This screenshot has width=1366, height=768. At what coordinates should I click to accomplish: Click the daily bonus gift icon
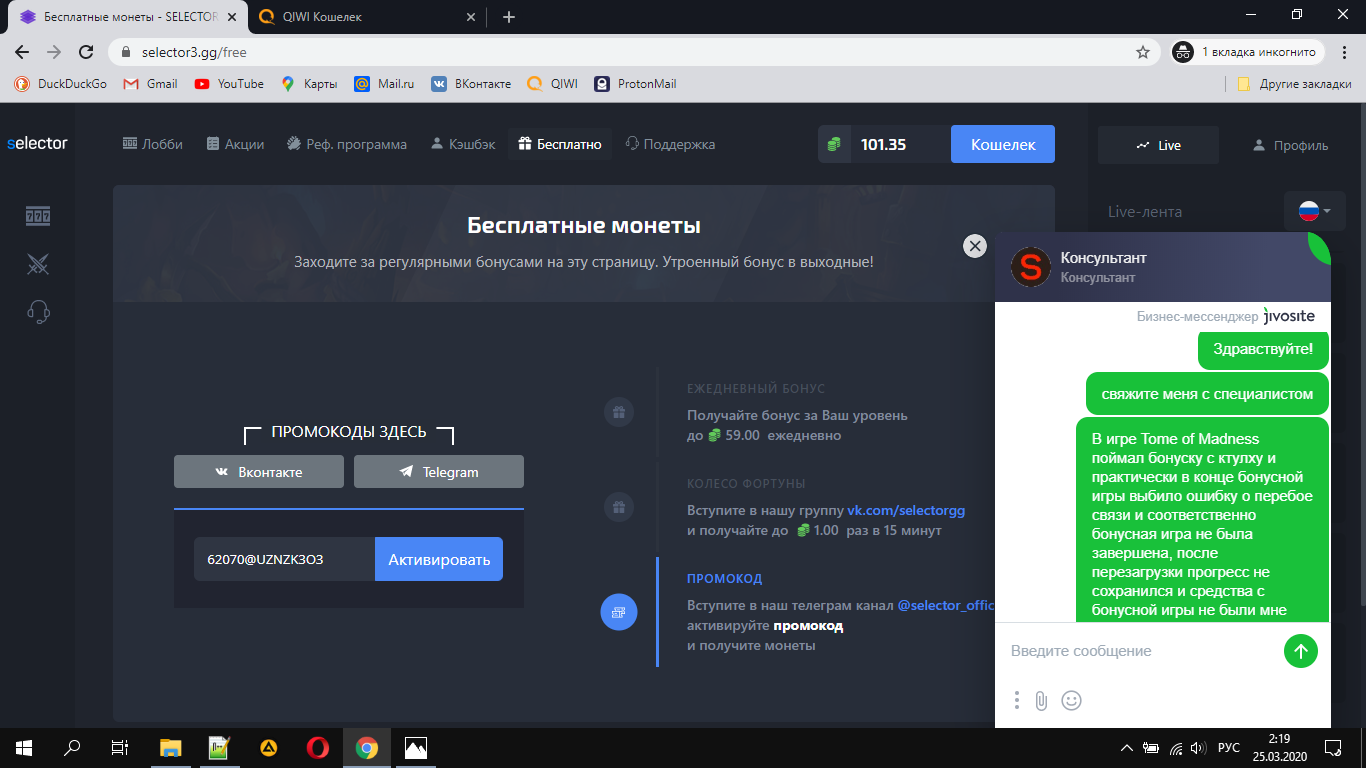(619, 412)
